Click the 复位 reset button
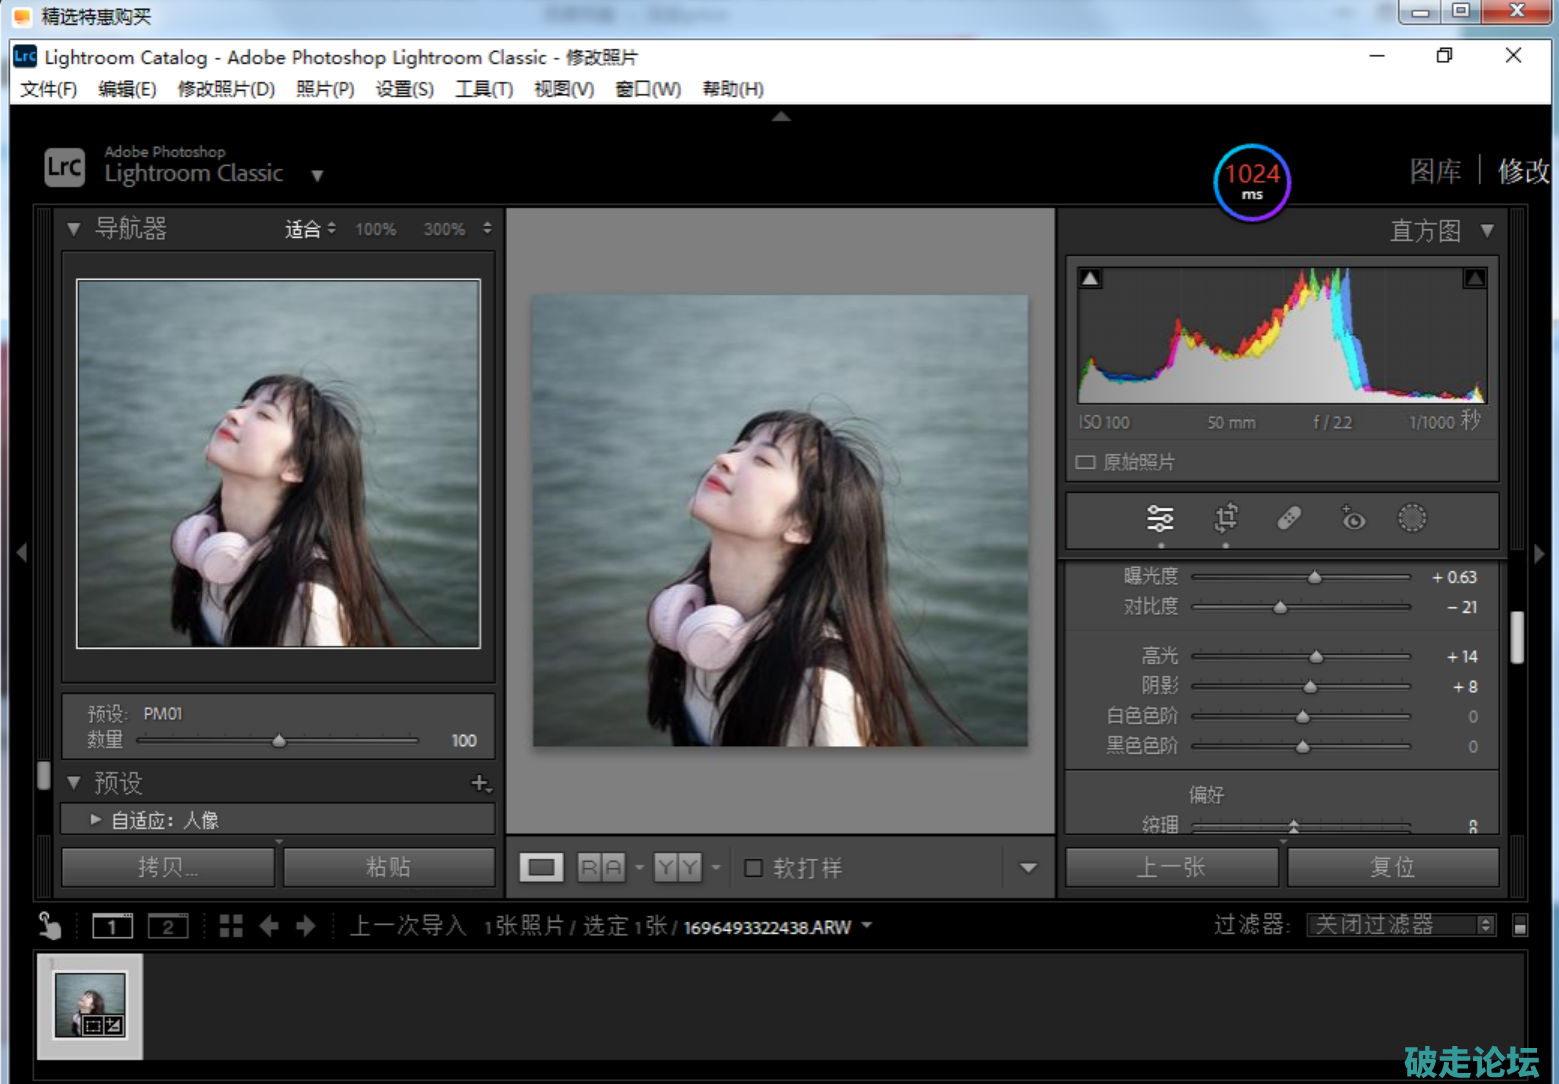Viewport: 1559px width, 1084px height. 1392,867
